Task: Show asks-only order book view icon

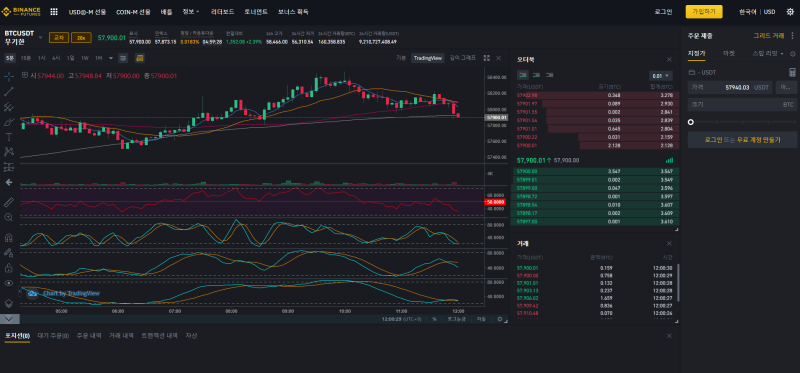Action: pos(549,75)
